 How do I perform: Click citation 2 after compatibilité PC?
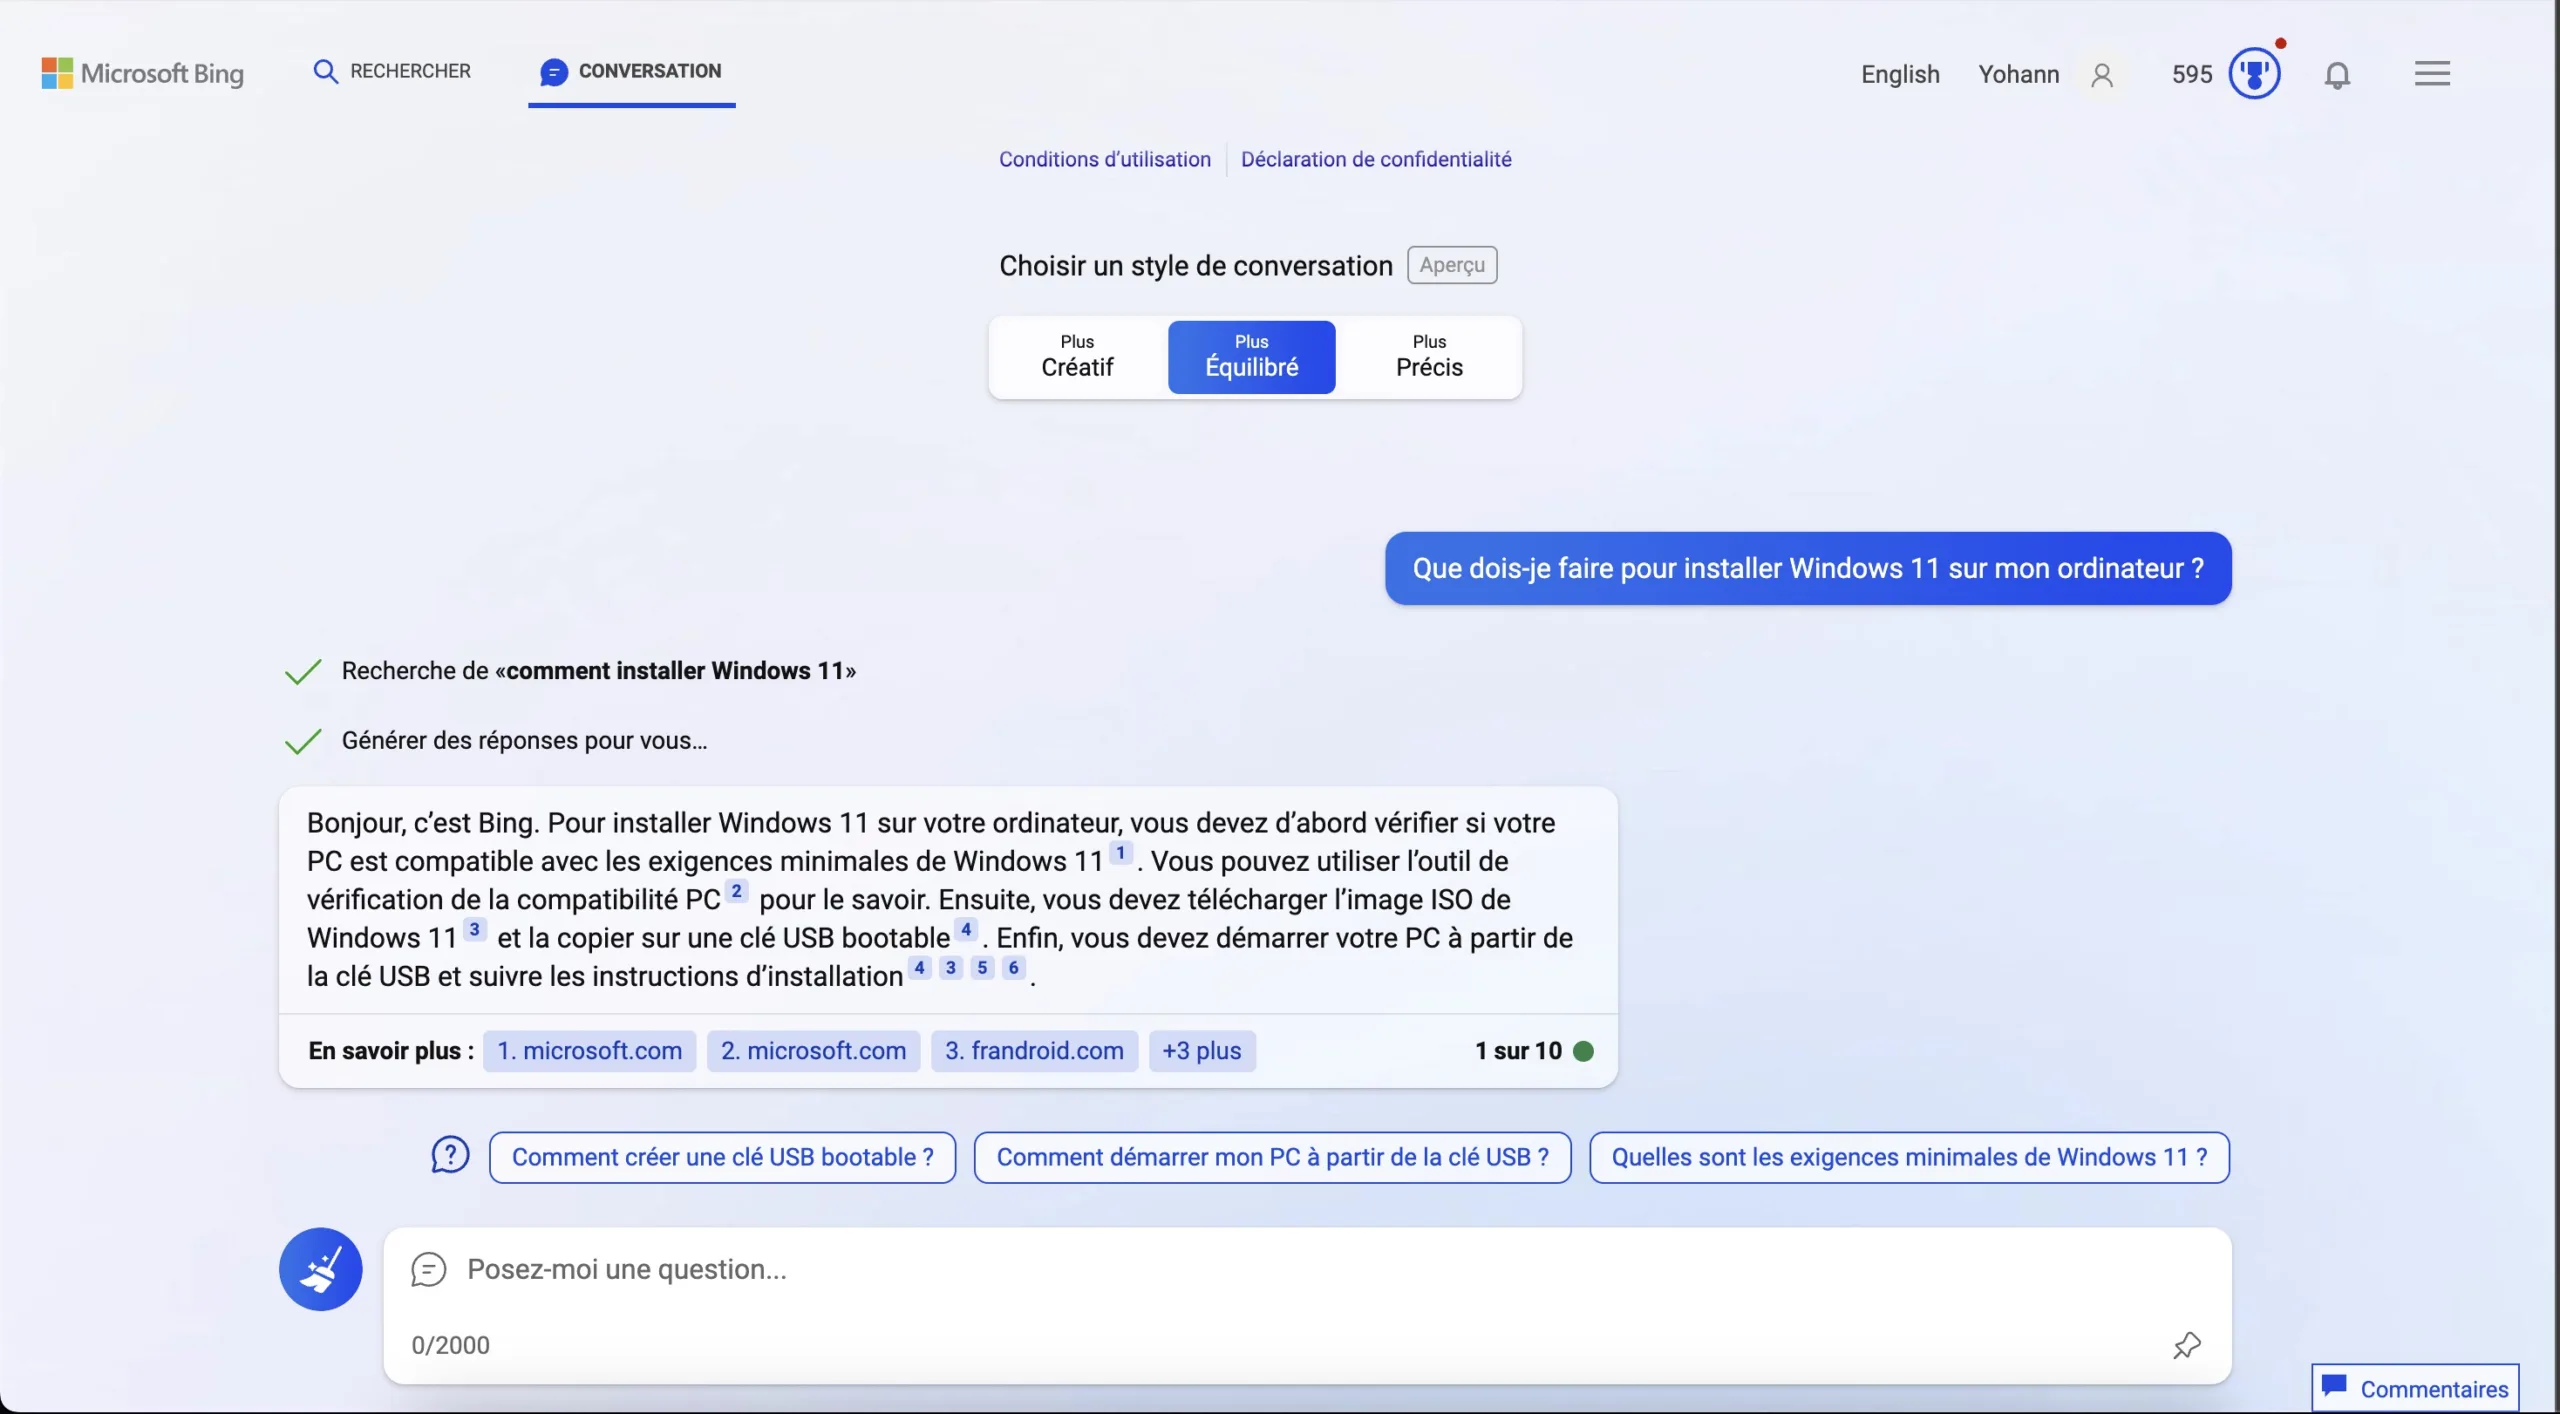(736, 891)
